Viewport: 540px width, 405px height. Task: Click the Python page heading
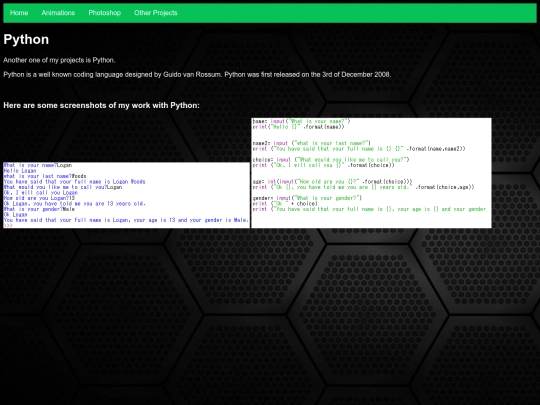26,40
